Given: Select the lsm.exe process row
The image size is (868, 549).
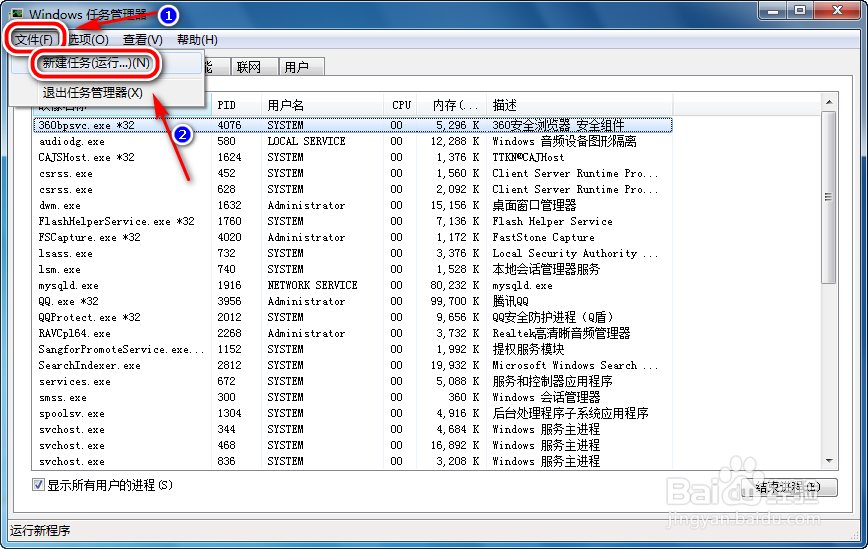Looking at the screenshot, I should (353, 270).
